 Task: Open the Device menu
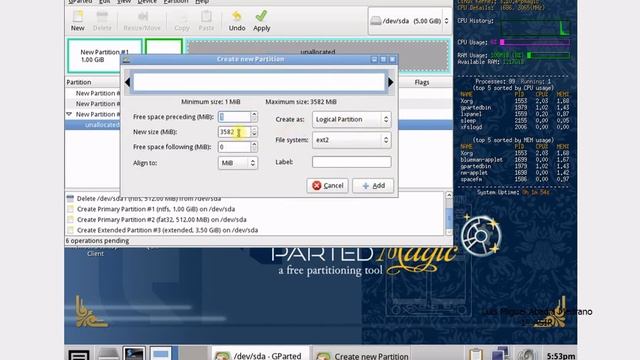click(147, 2)
